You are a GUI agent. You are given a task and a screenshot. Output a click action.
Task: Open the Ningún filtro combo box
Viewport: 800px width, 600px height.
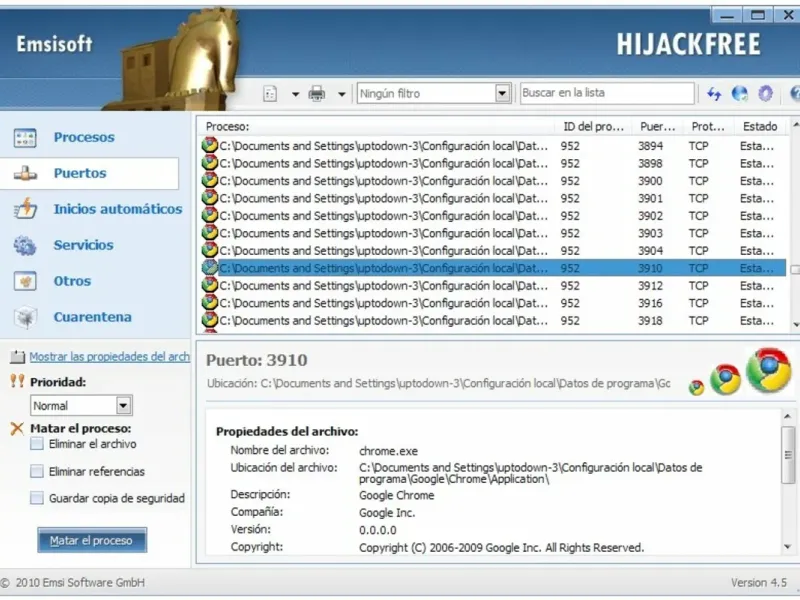pyautogui.click(x=434, y=93)
